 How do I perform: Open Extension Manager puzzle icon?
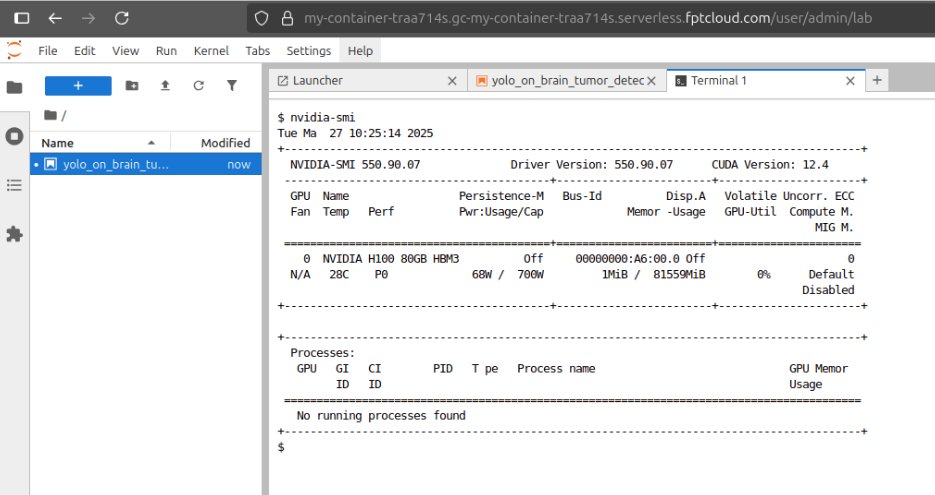14,234
